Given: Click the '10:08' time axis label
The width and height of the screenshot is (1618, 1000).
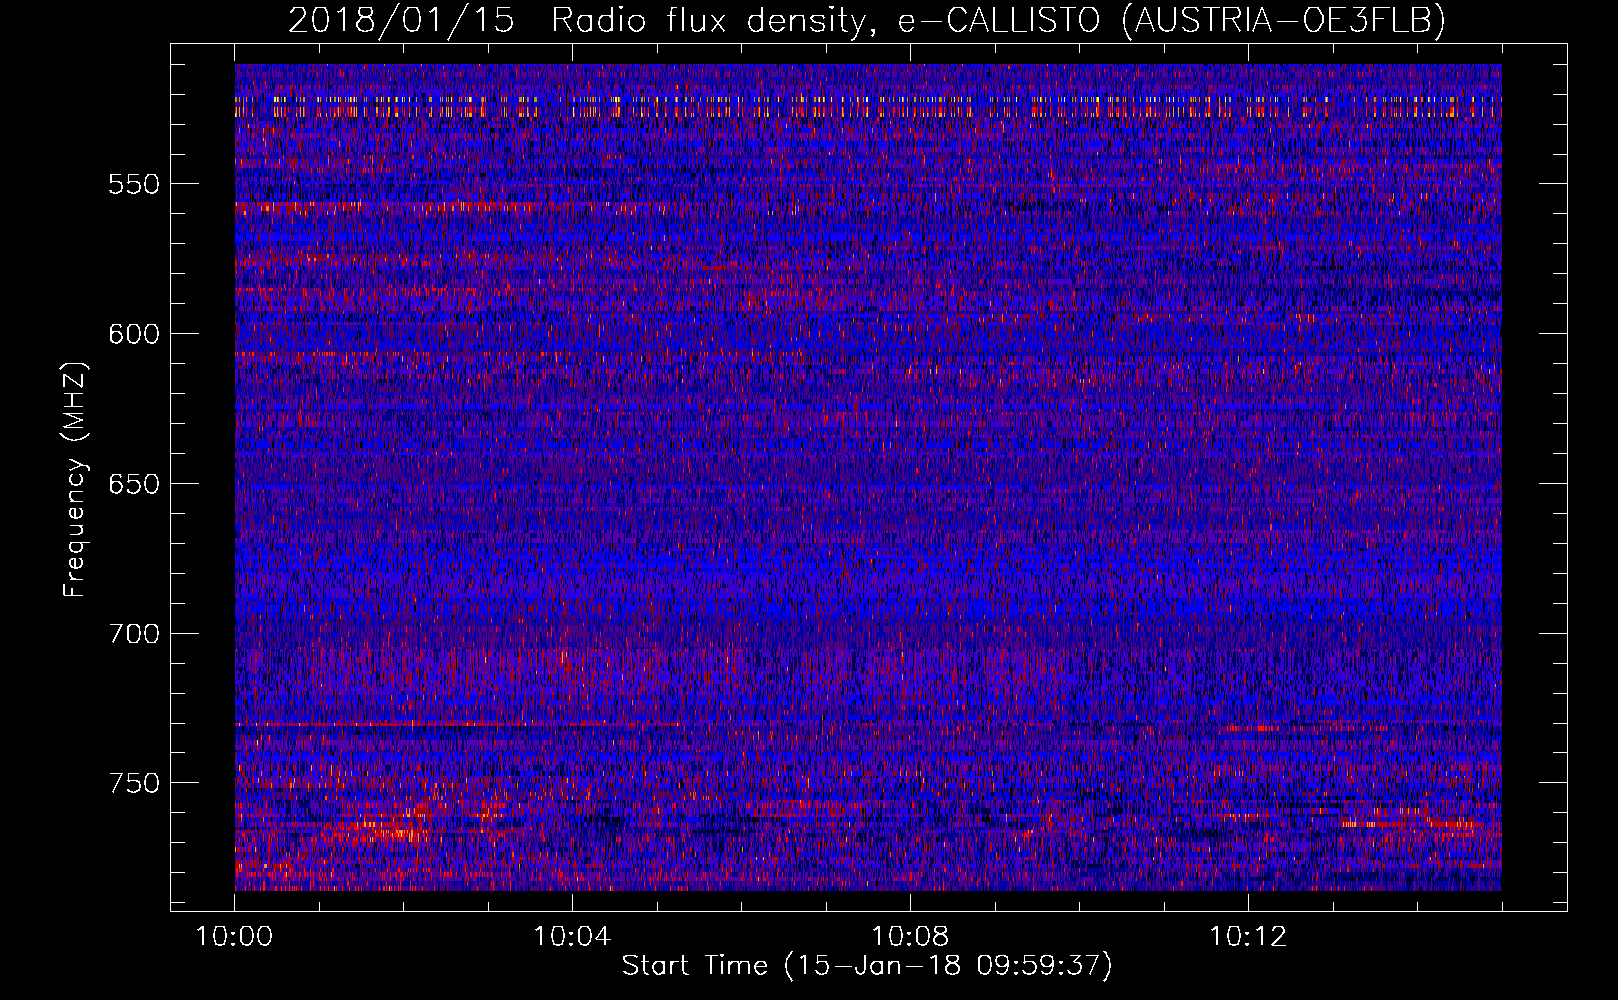Looking at the screenshot, I should [910, 937].
